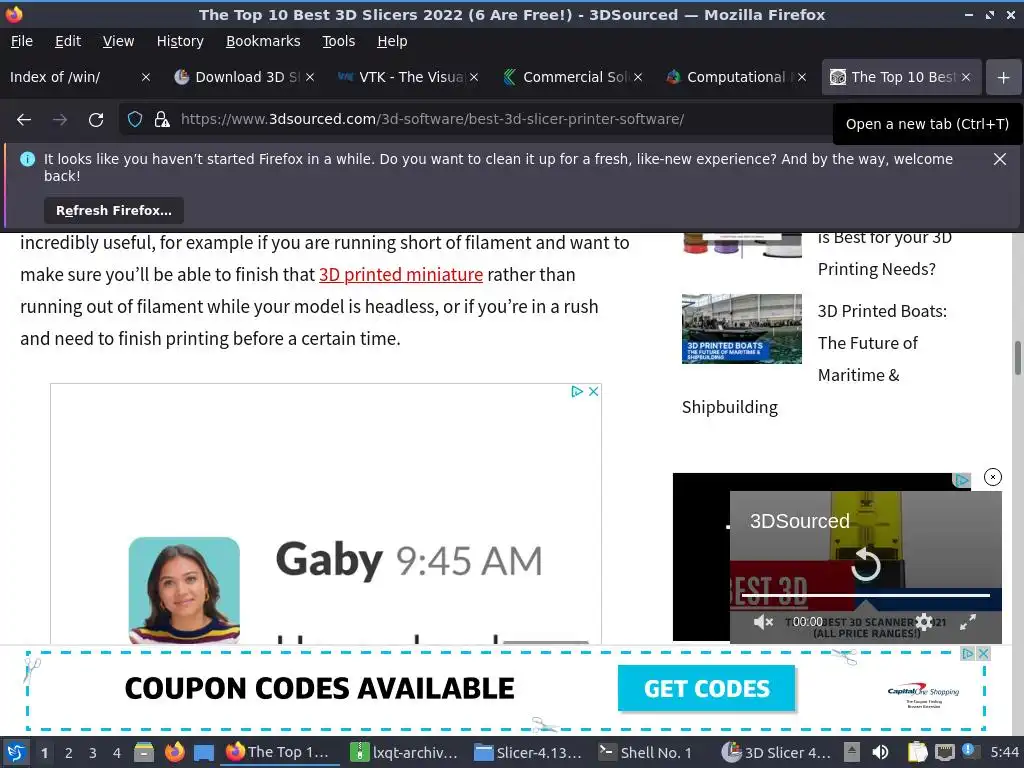The image size is (1024, 768).
Task: Open a new tab with plus button
Action: [x=1004, y=77]
